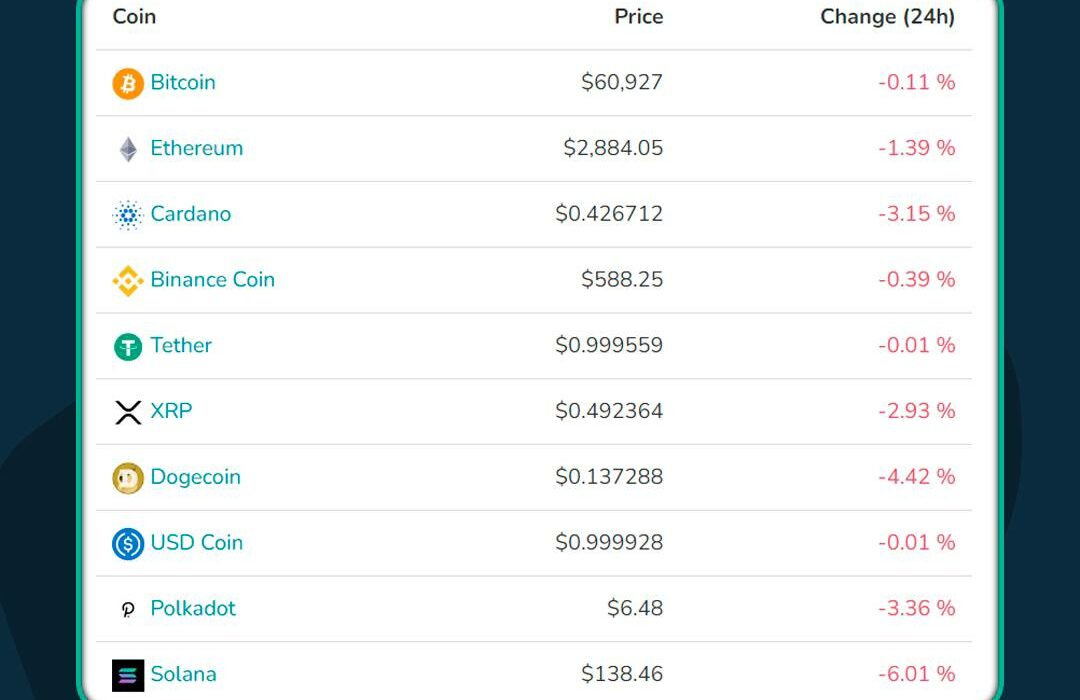The image size is (1080, 700).
Task: Click the black XRP logo icon
Action: [x=128, y=412]
